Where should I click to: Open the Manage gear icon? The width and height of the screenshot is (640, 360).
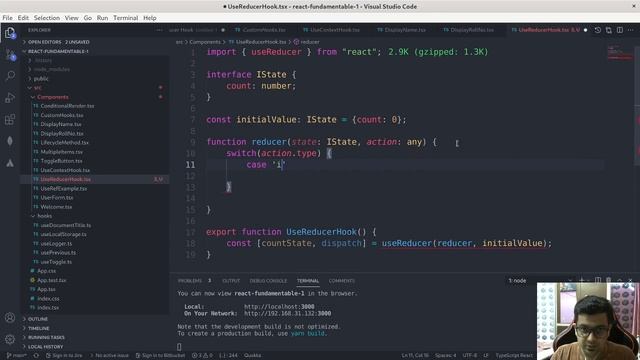click(x=10, y=339)
